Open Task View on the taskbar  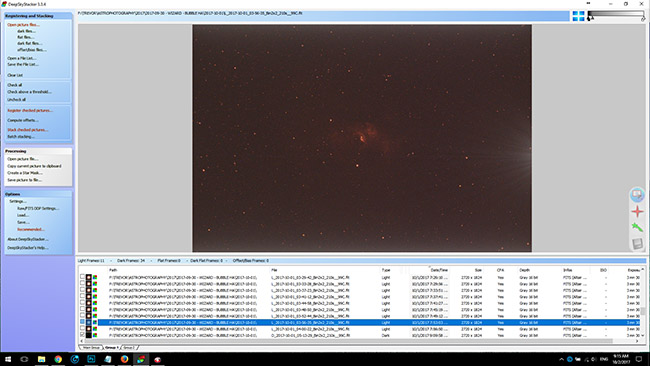[24, 359]
